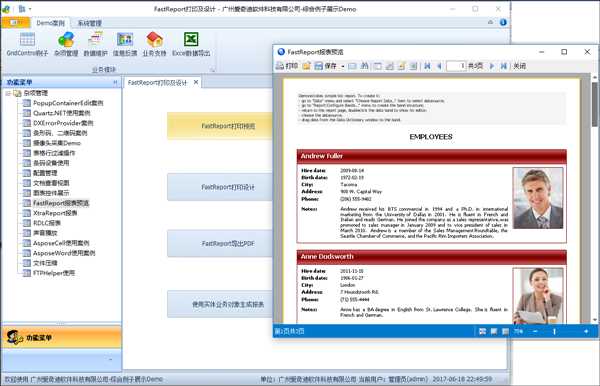Go to previous page in report preview

click(439, 66)
